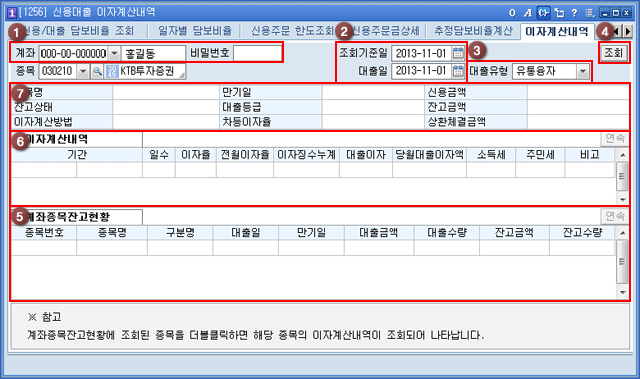640x379 pixels.
Task: Open the calendar picker for 조회기준일
Action: [x=458, y=53]
